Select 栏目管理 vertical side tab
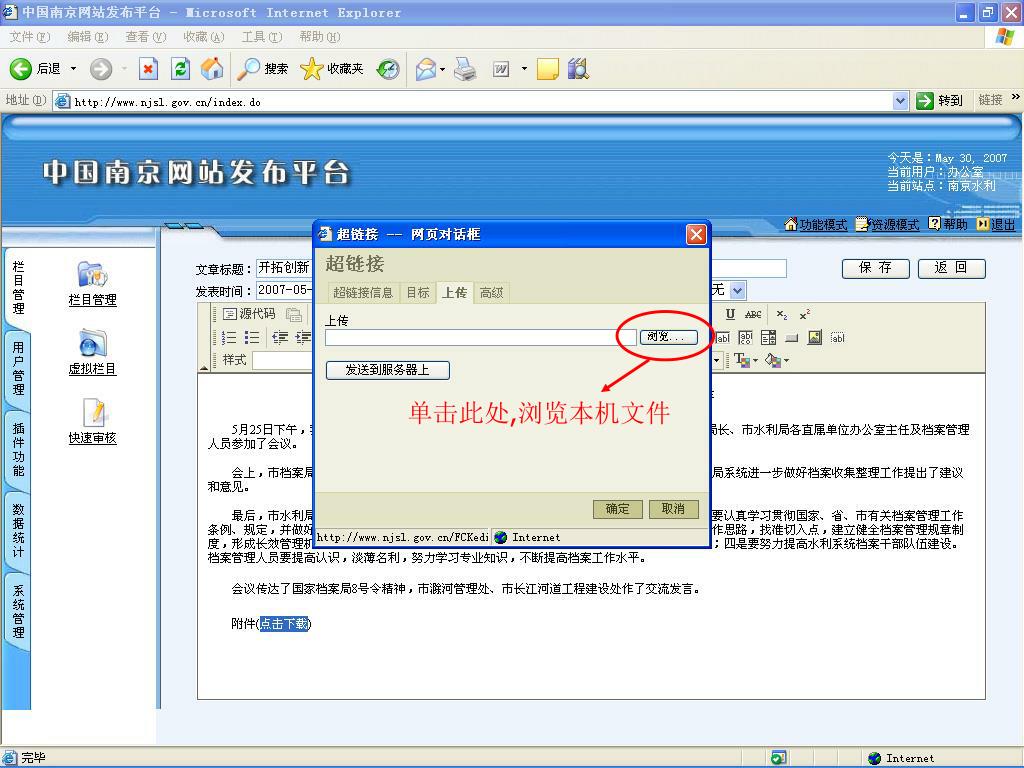The image size is (1024, 768). pyautogui.click(x=18, y=287)
